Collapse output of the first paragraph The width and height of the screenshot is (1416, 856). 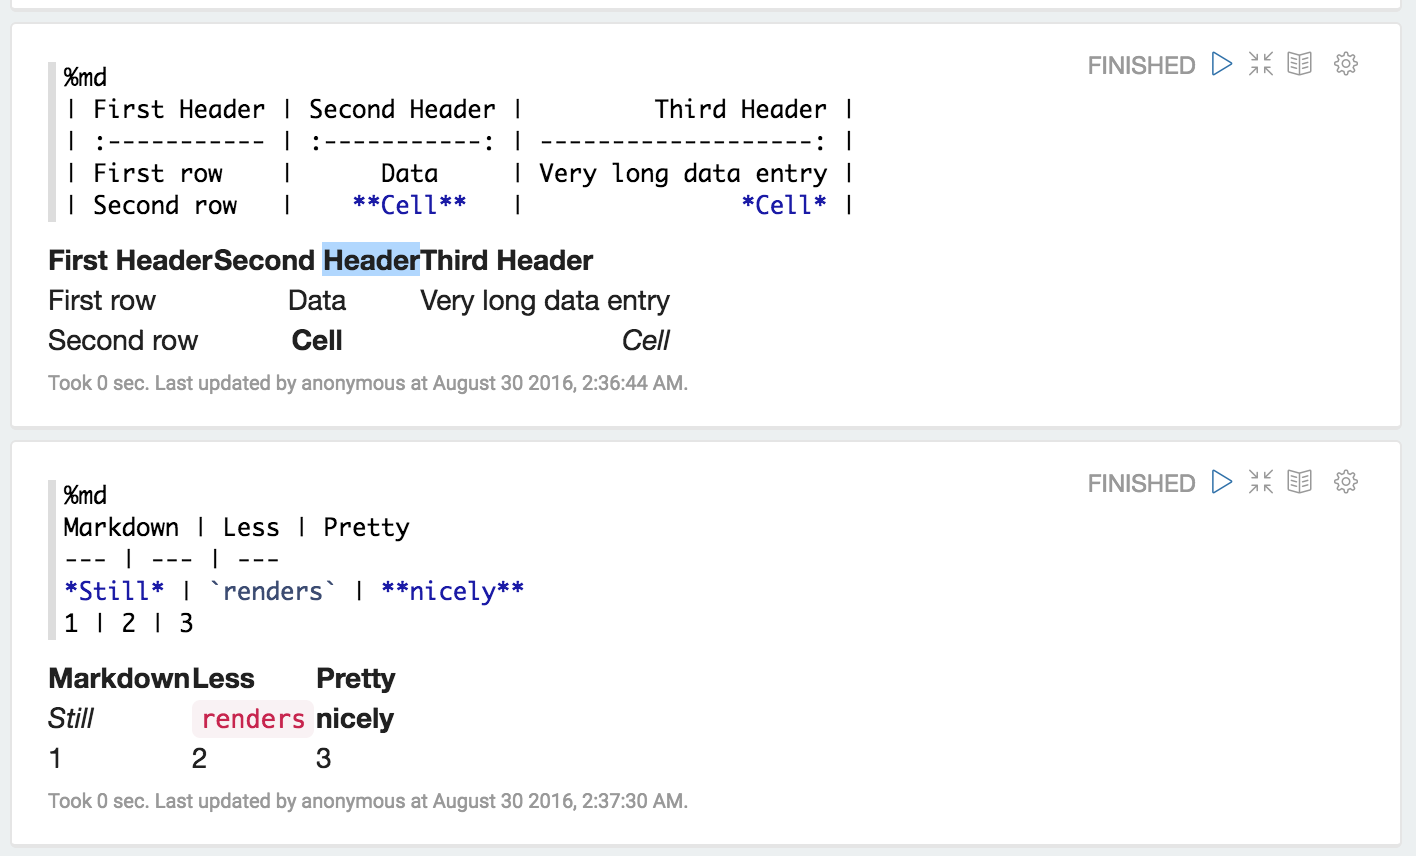[1260, 63]
